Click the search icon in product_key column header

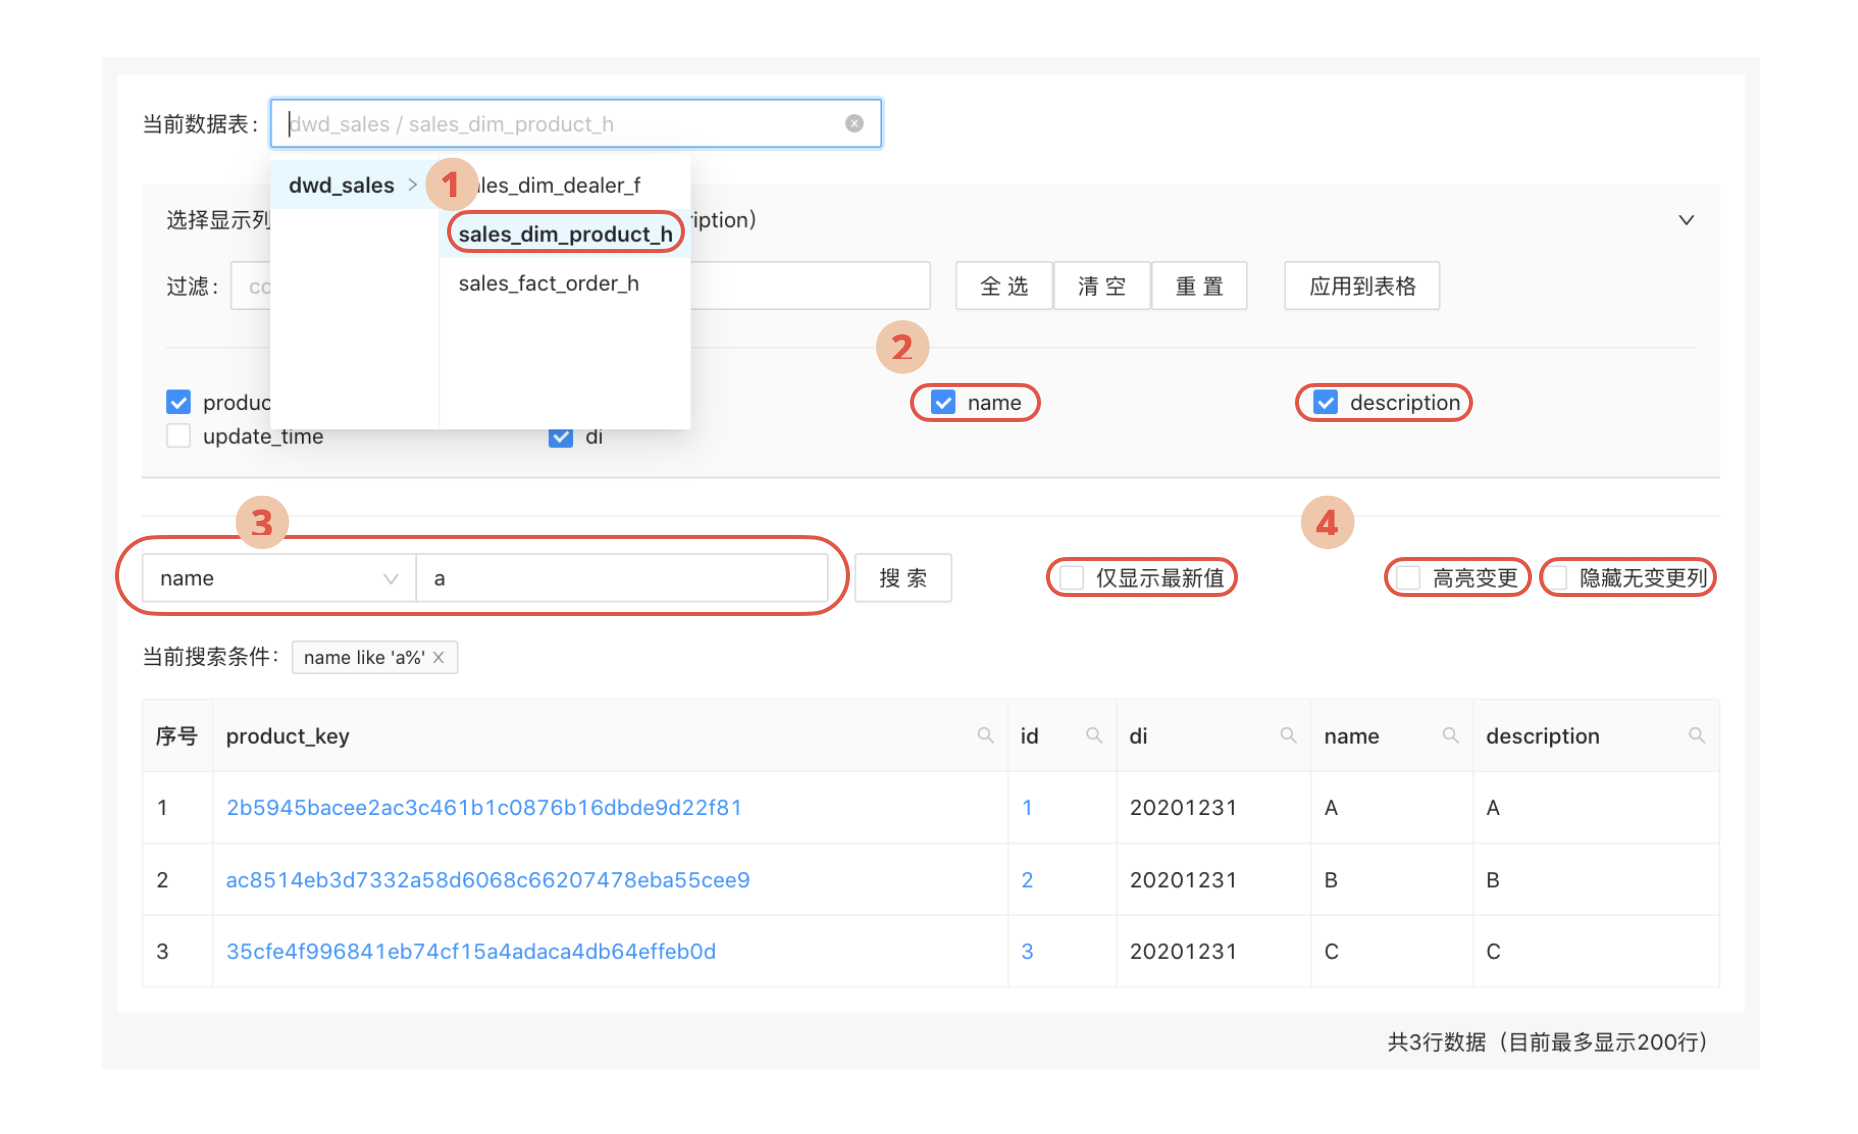click(x=986, y=735)
